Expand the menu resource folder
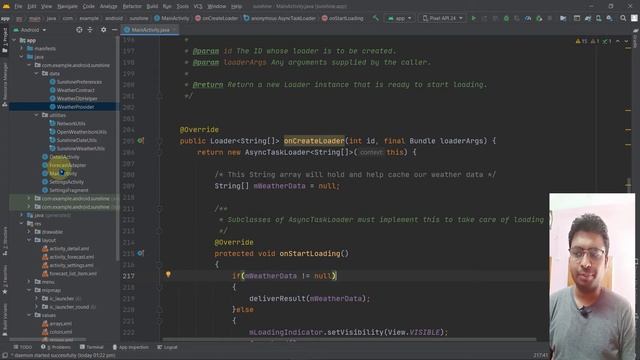Viewport: 640px width, 360px height. pos(29,282)
